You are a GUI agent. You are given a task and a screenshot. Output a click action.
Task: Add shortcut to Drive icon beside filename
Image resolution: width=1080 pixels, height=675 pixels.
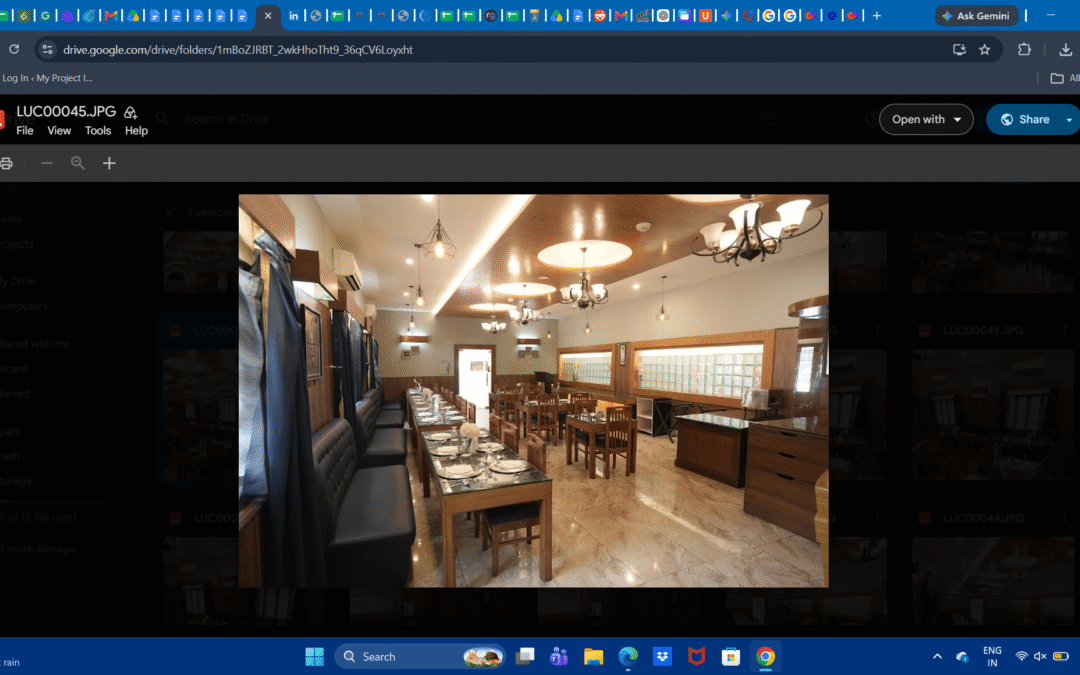pyautogui.click(x=130, y=112)
